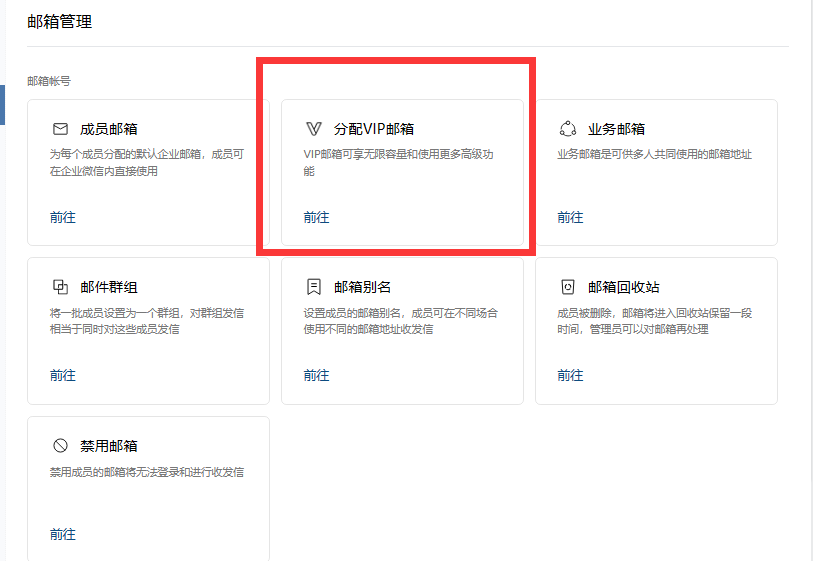This screenshot has width=813, height=561.
Task: Click the 禁用邮箱 card title
Action: [x=109, y=446]
